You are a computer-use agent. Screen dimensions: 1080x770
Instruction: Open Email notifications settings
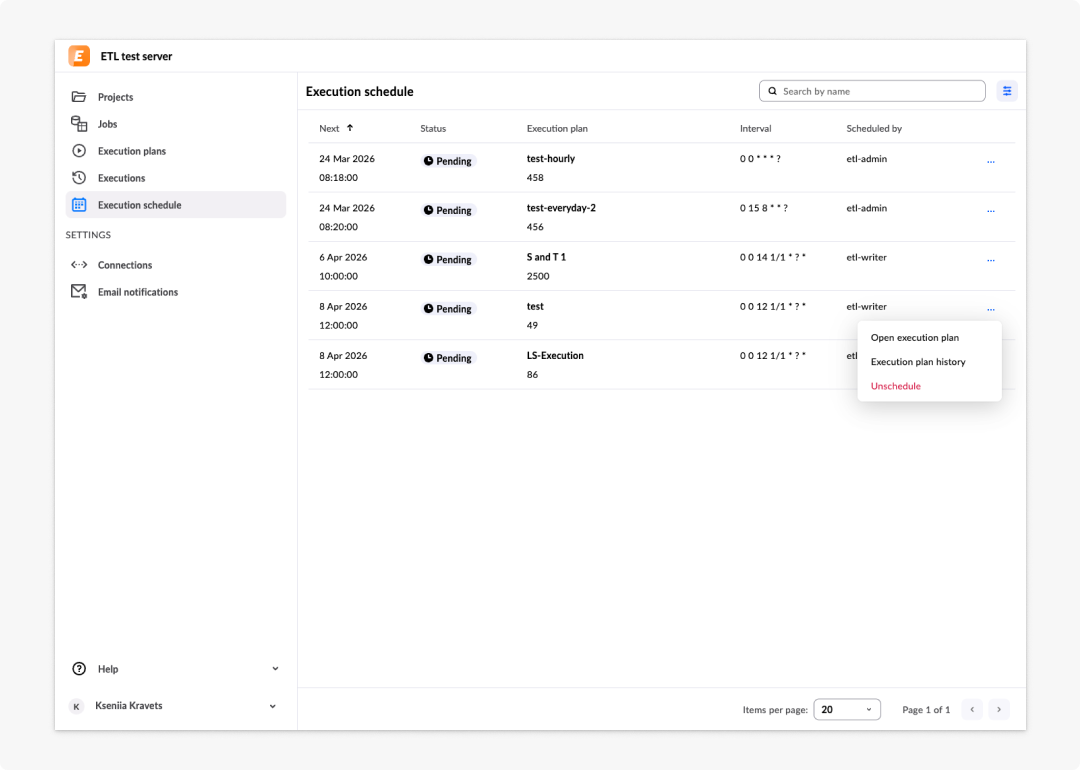(176, 291)
